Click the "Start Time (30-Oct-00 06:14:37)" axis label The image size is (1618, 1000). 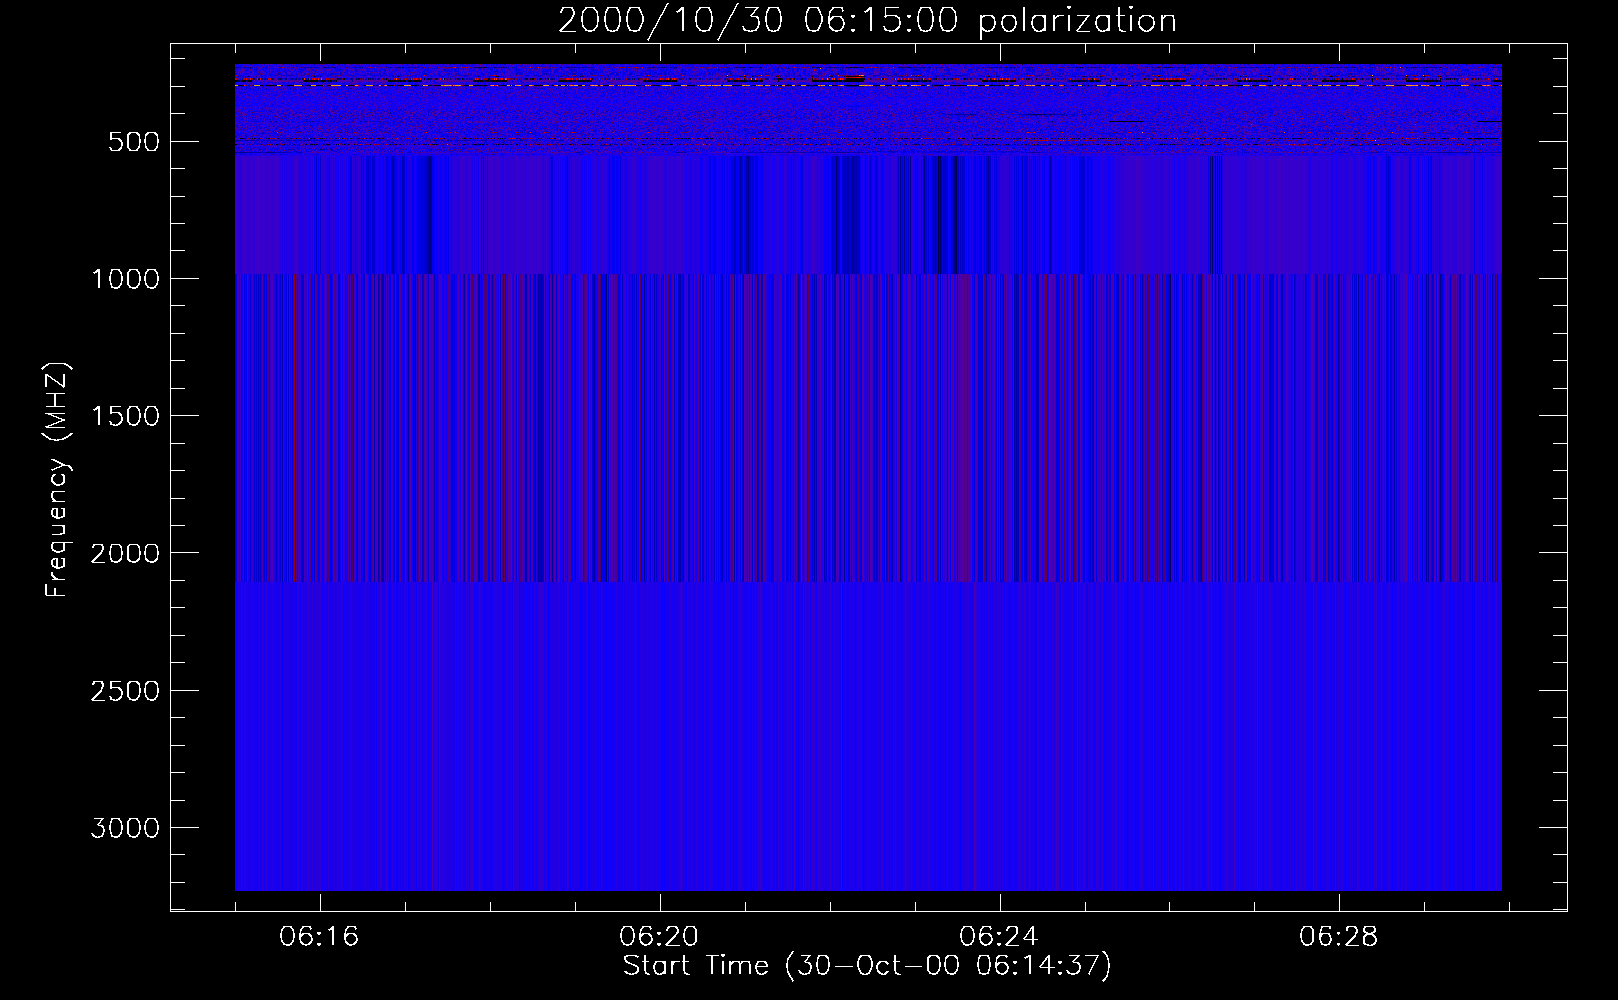(867, 966)
